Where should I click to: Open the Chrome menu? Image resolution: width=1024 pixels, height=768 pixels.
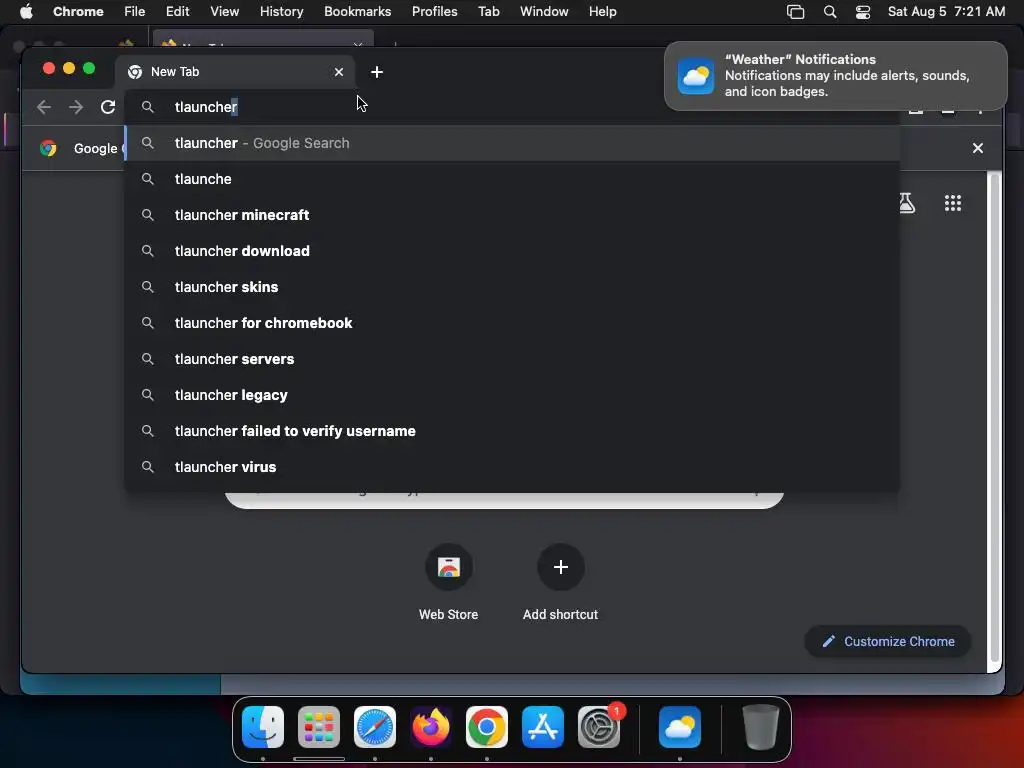tap(78, 12)
